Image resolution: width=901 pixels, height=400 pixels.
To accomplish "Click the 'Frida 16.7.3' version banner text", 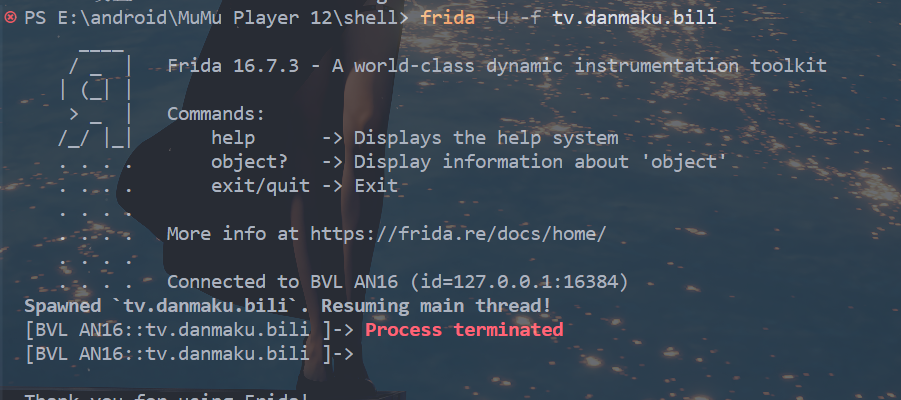I will pyautogui.click(x=233, y=66).
